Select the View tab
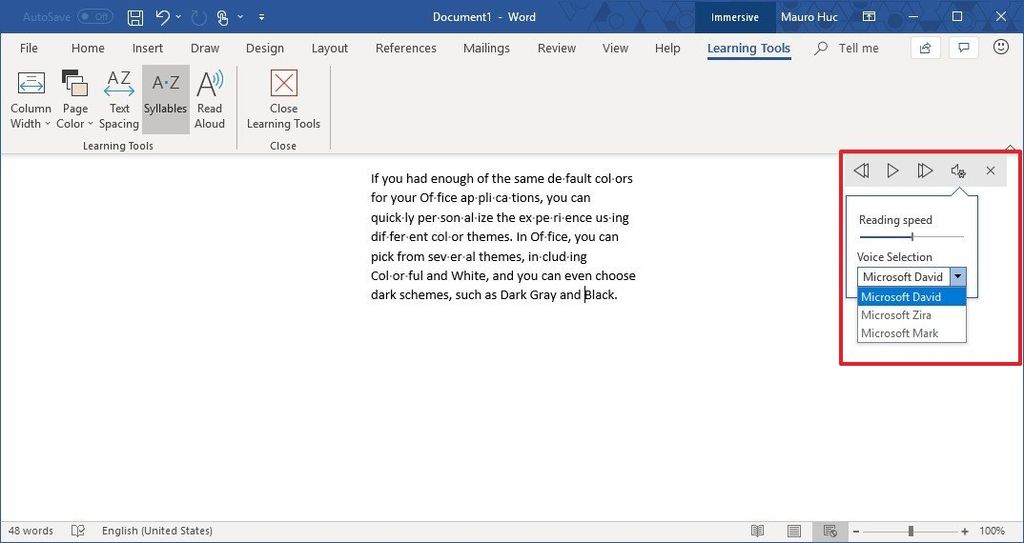Image resolution: width=1024 pixels, height=543 pixels. point(615,48)
